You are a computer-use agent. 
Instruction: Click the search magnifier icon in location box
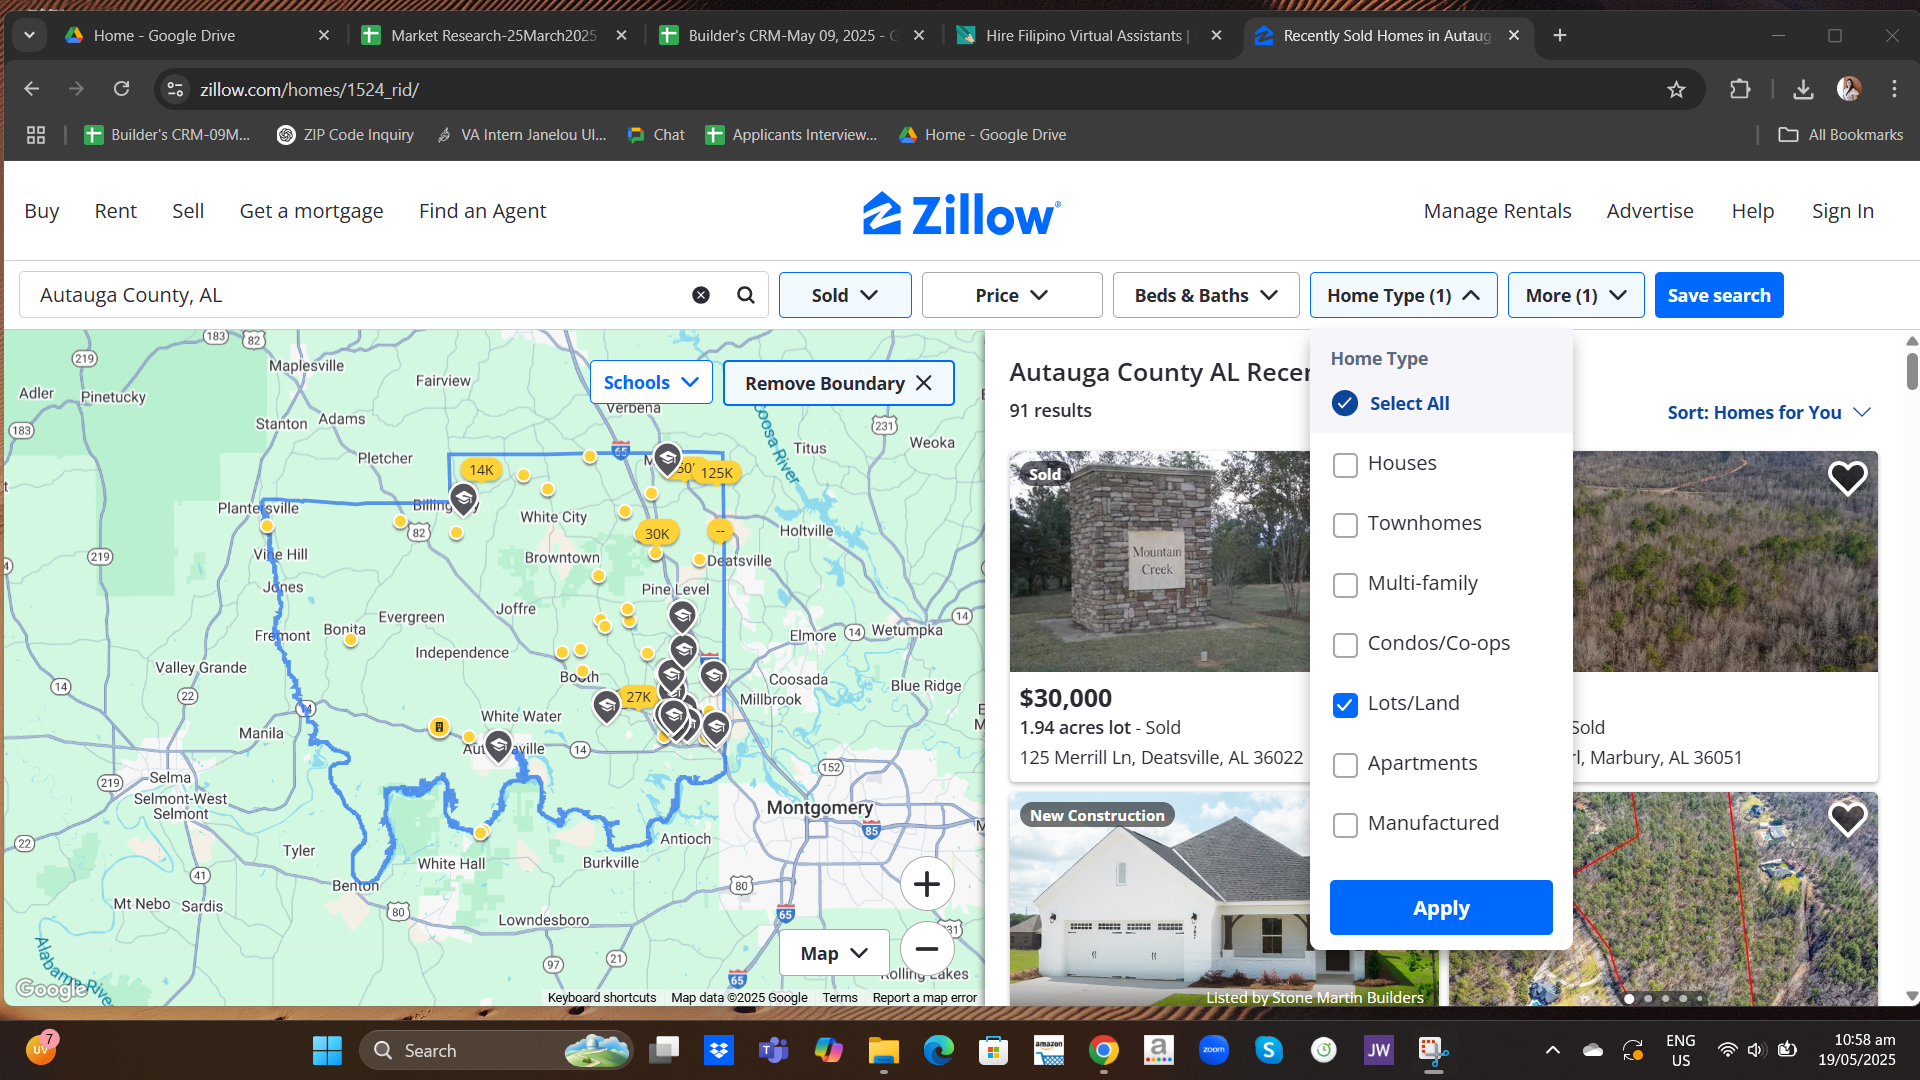745,295
